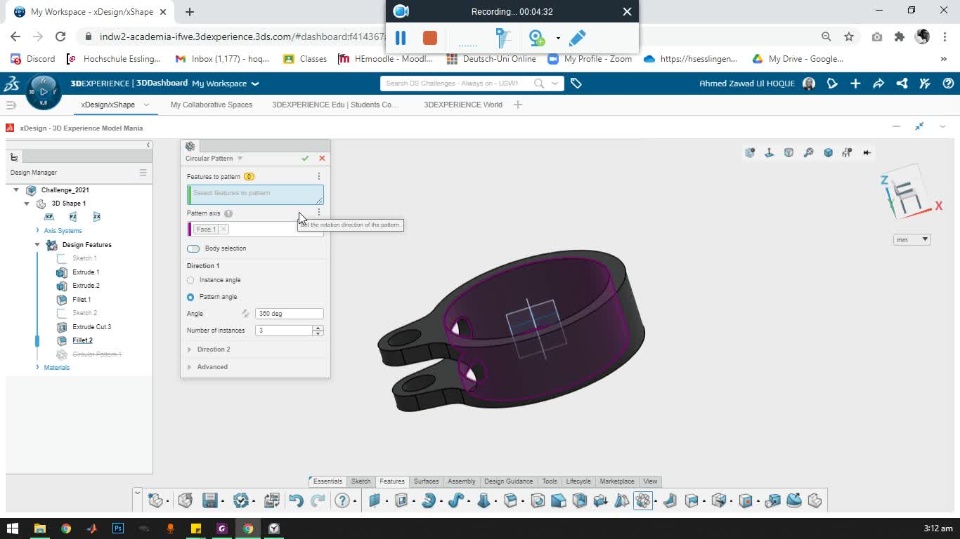Select the Instance angle radio button
Screen dimensions: 960x539
[190, 280]
